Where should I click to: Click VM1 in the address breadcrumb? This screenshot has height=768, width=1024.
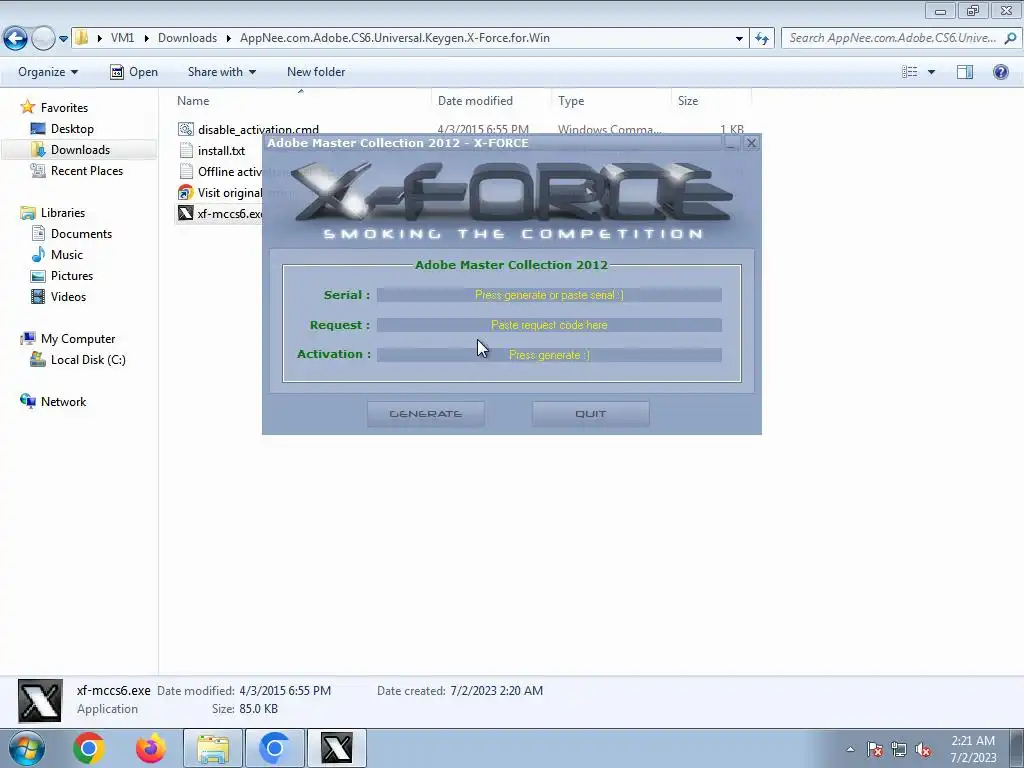point(122,38)
